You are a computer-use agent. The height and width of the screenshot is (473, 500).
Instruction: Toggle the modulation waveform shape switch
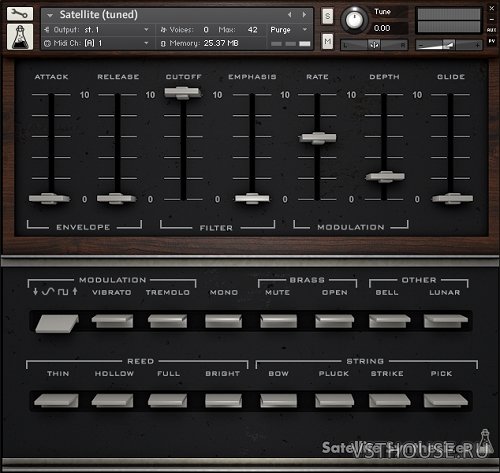[x=57, y=323]
